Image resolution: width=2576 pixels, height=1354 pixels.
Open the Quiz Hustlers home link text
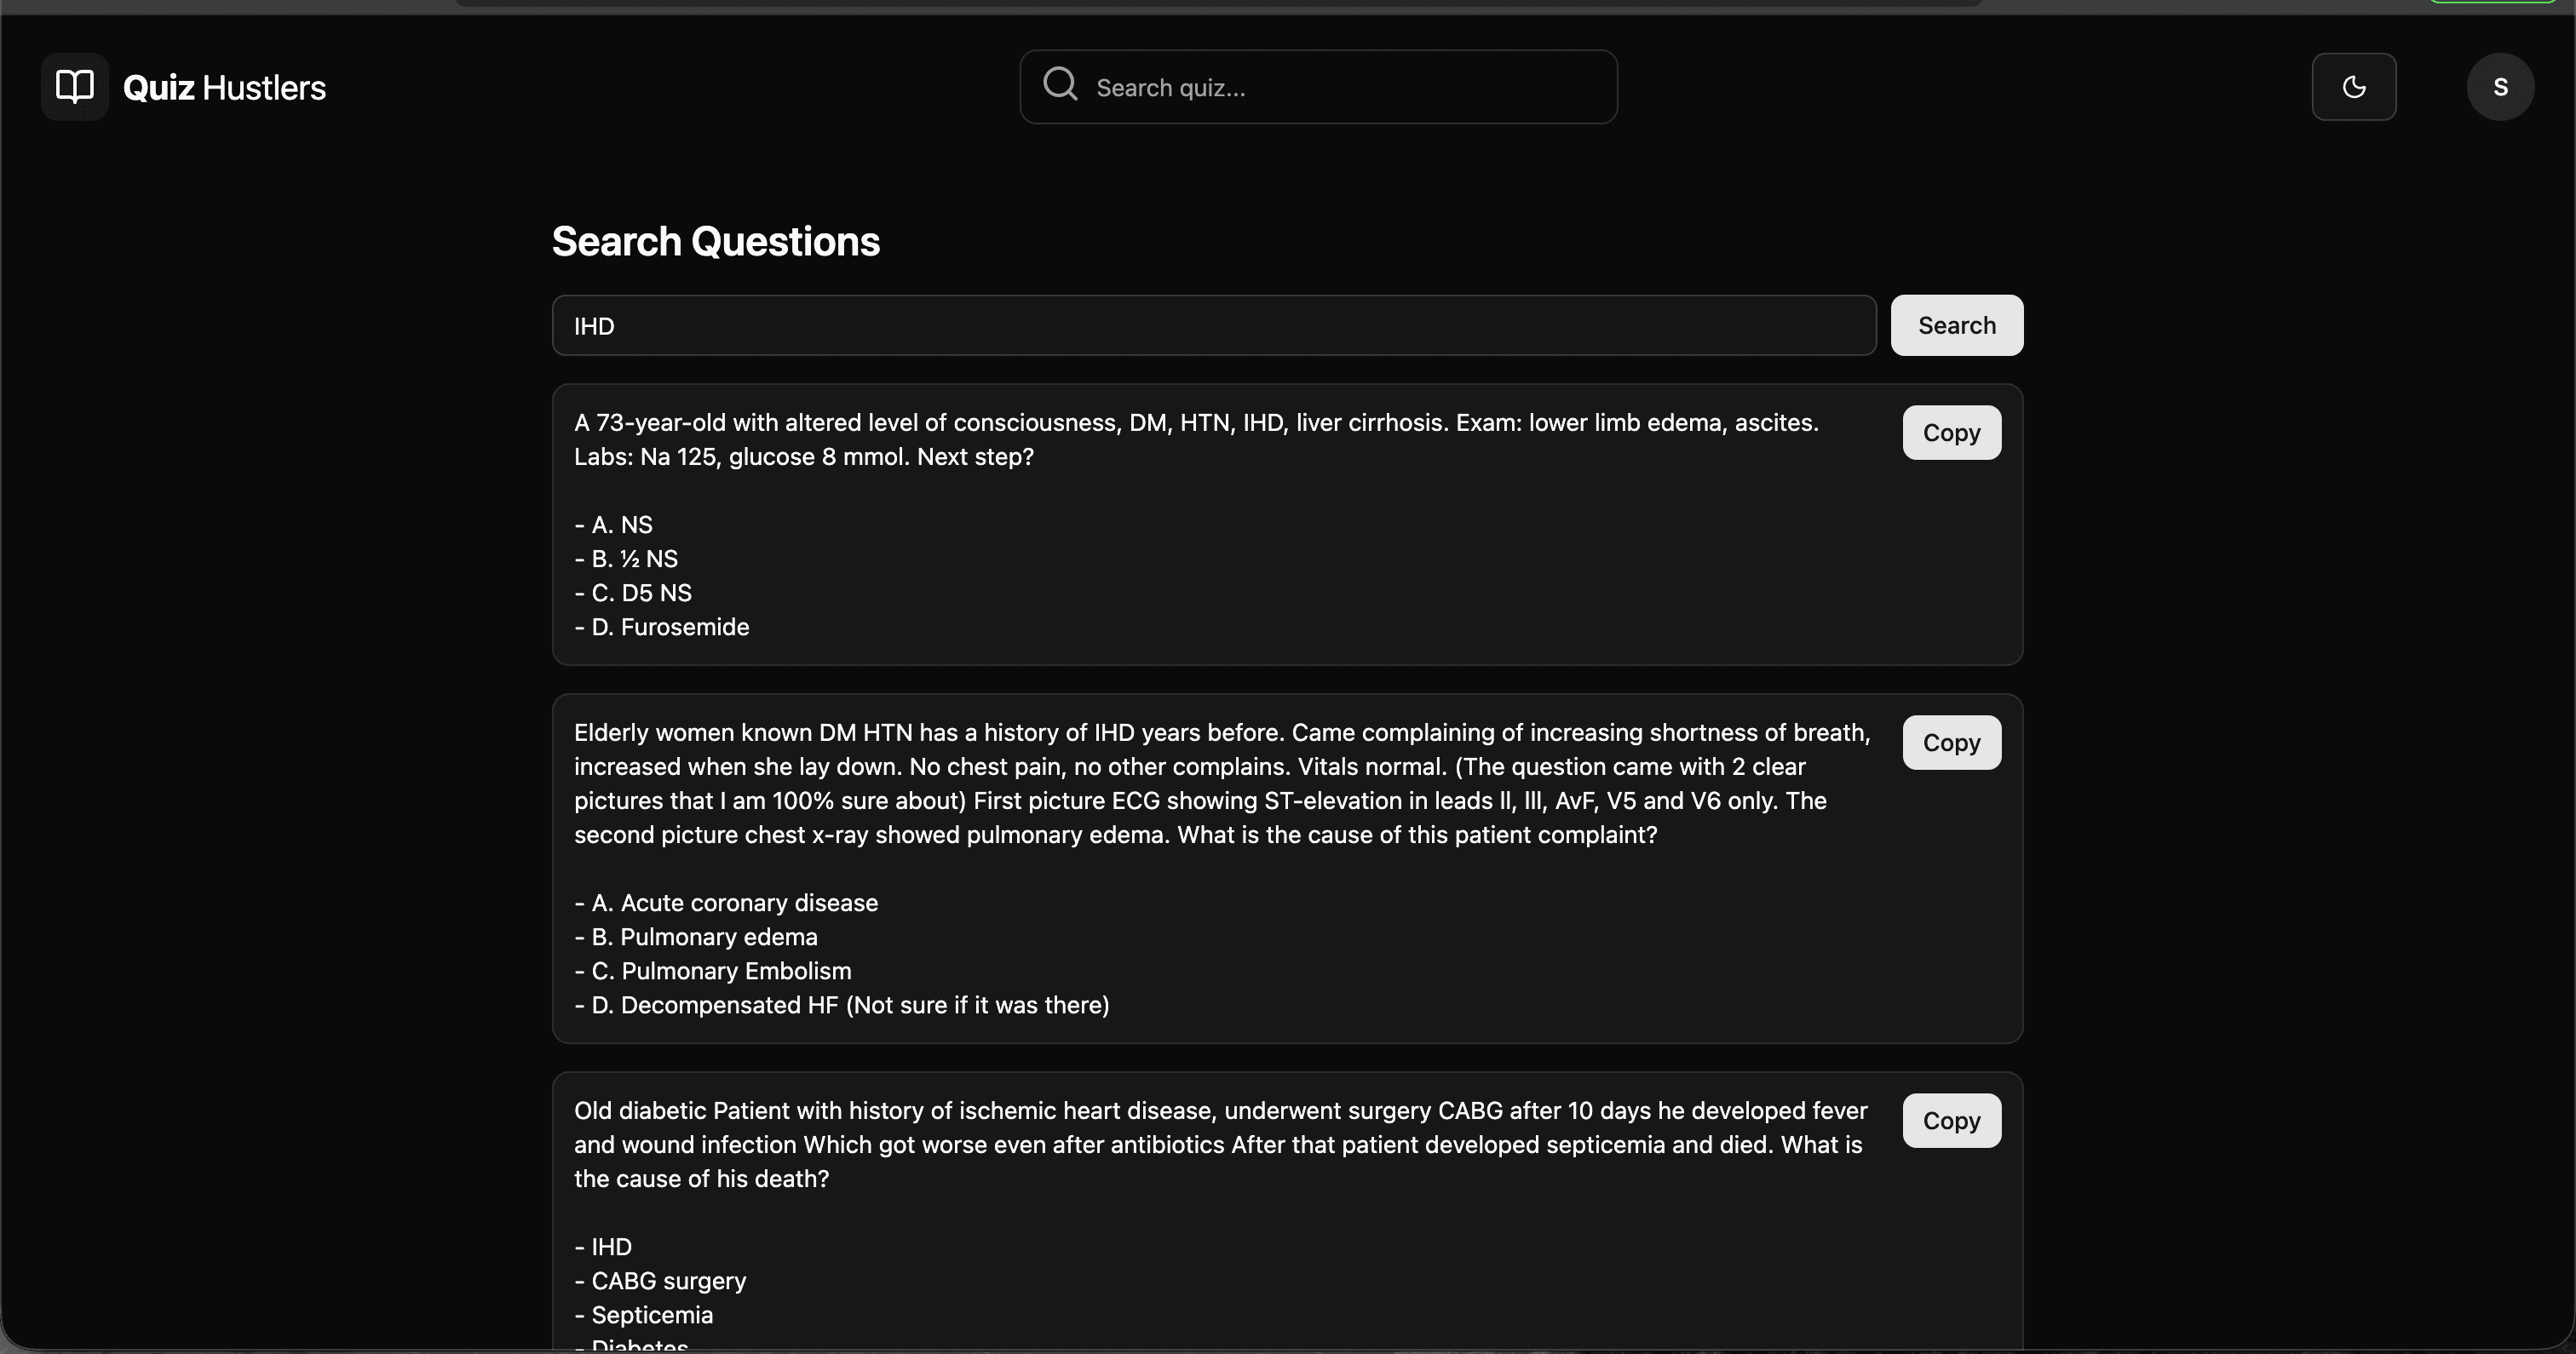click(x=224, y=88)
